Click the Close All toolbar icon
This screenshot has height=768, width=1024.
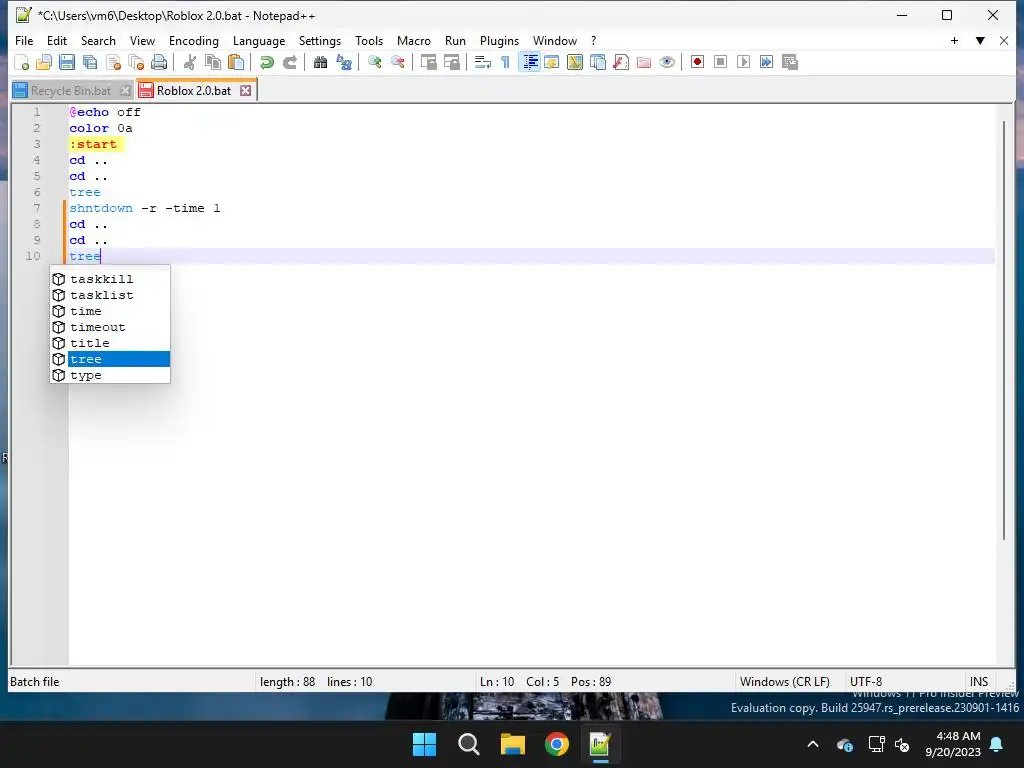tap(136, 62)
